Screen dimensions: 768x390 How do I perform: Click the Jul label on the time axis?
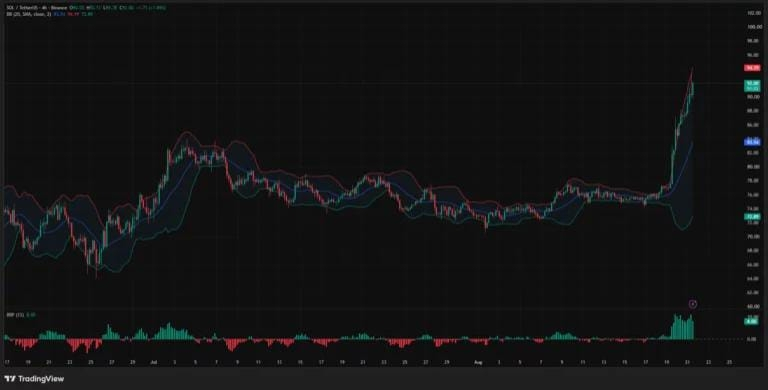point(153,363)
